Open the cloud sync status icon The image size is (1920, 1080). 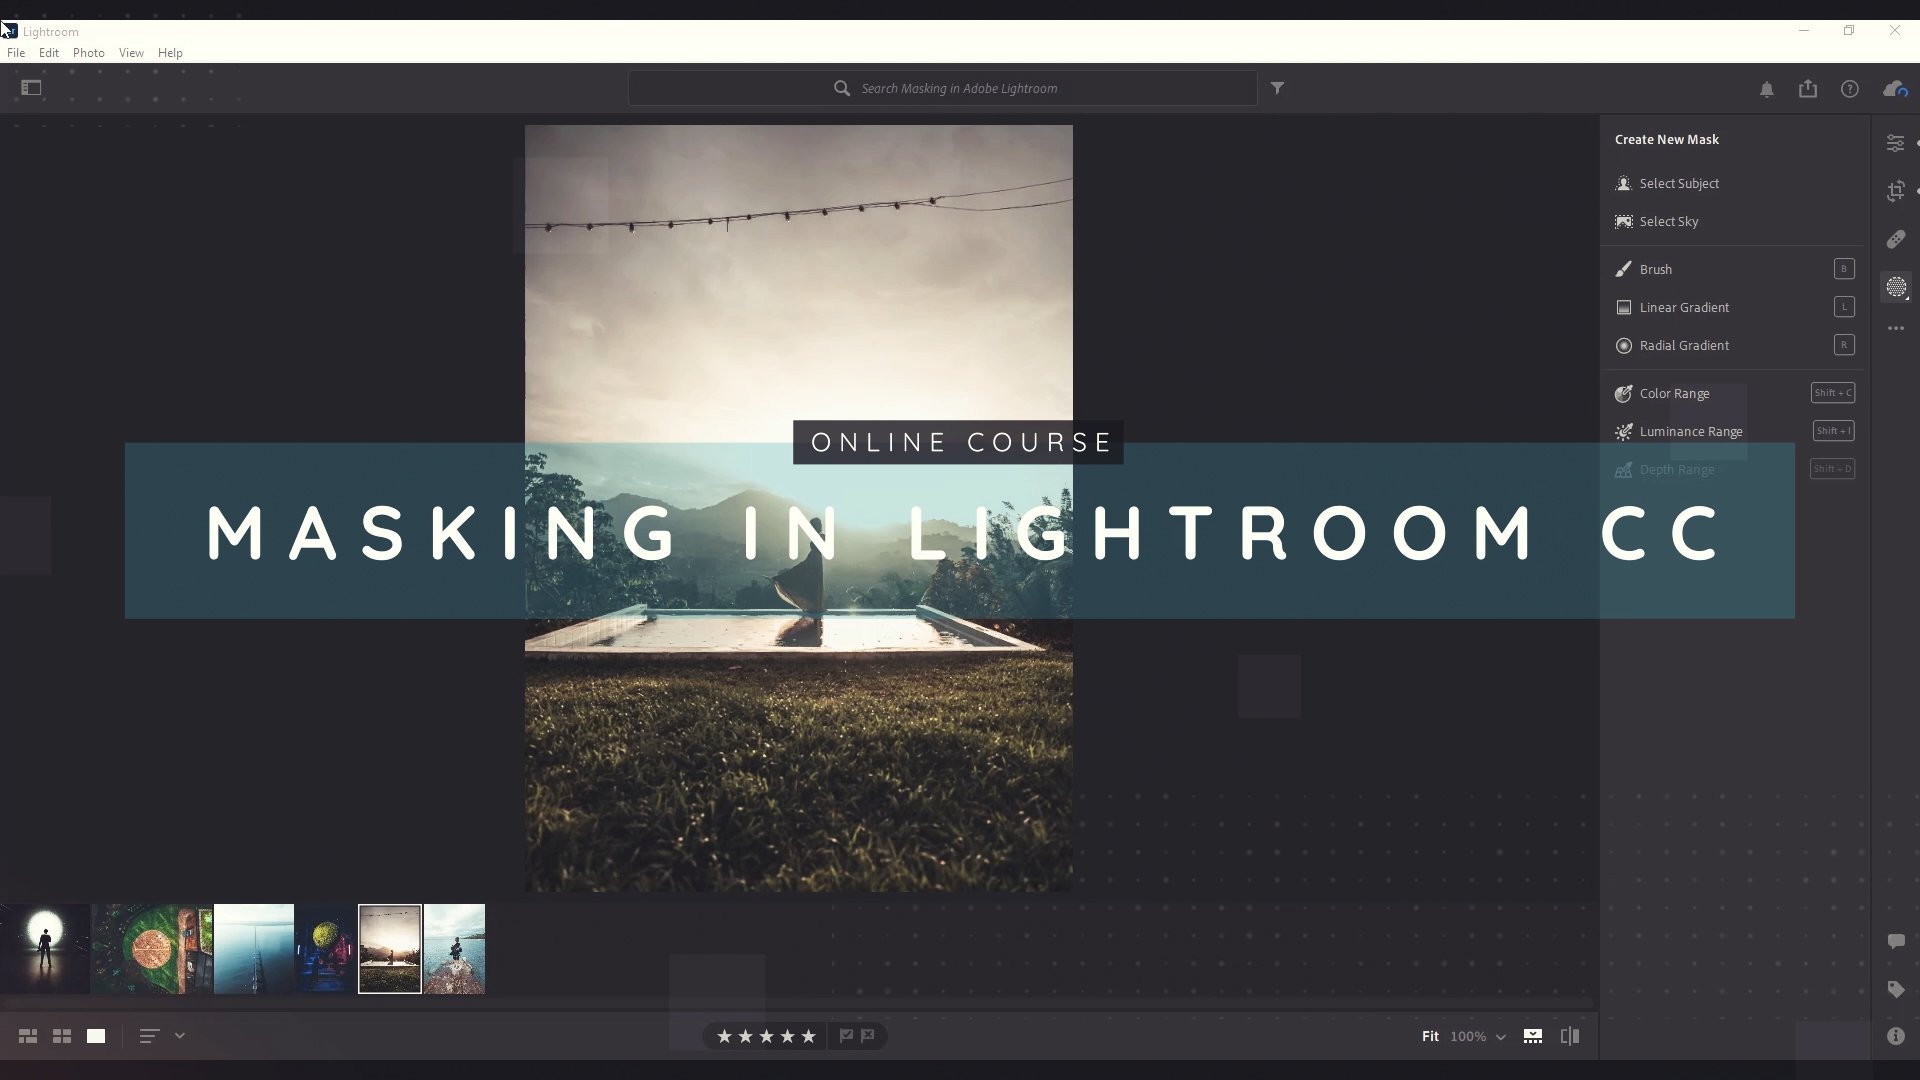point(1894,89)
